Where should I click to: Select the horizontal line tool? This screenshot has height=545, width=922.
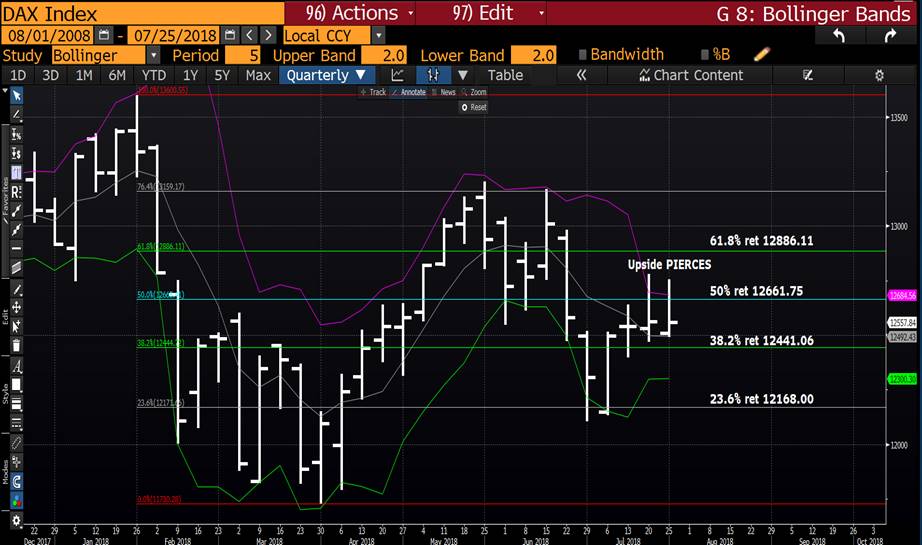(16, 249)
